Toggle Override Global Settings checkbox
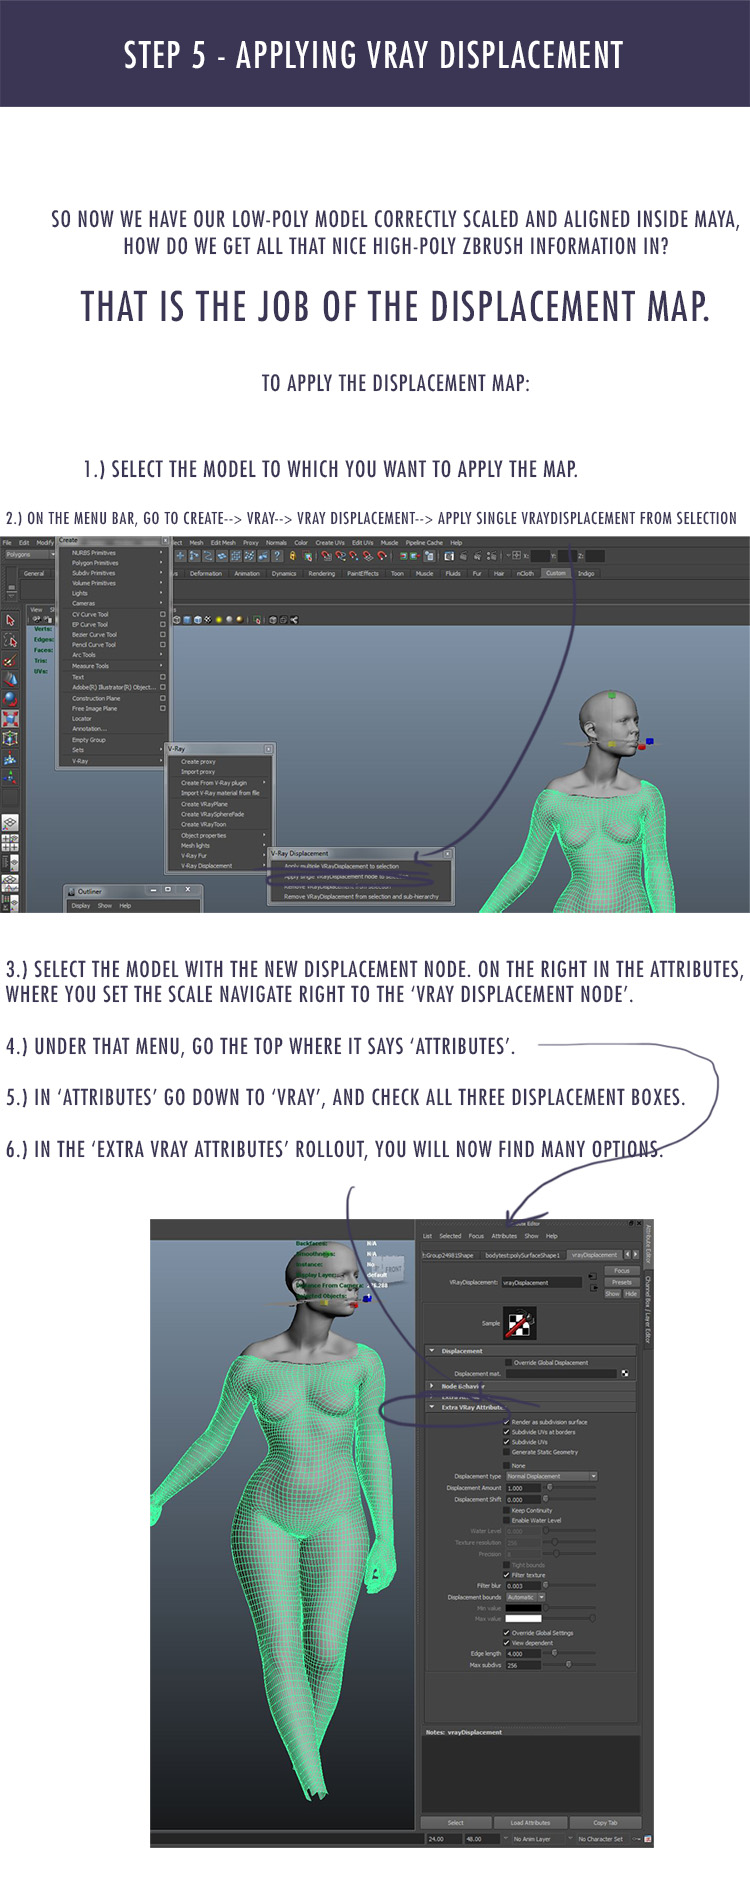The image size is (750, 1882). point(506,1633)
